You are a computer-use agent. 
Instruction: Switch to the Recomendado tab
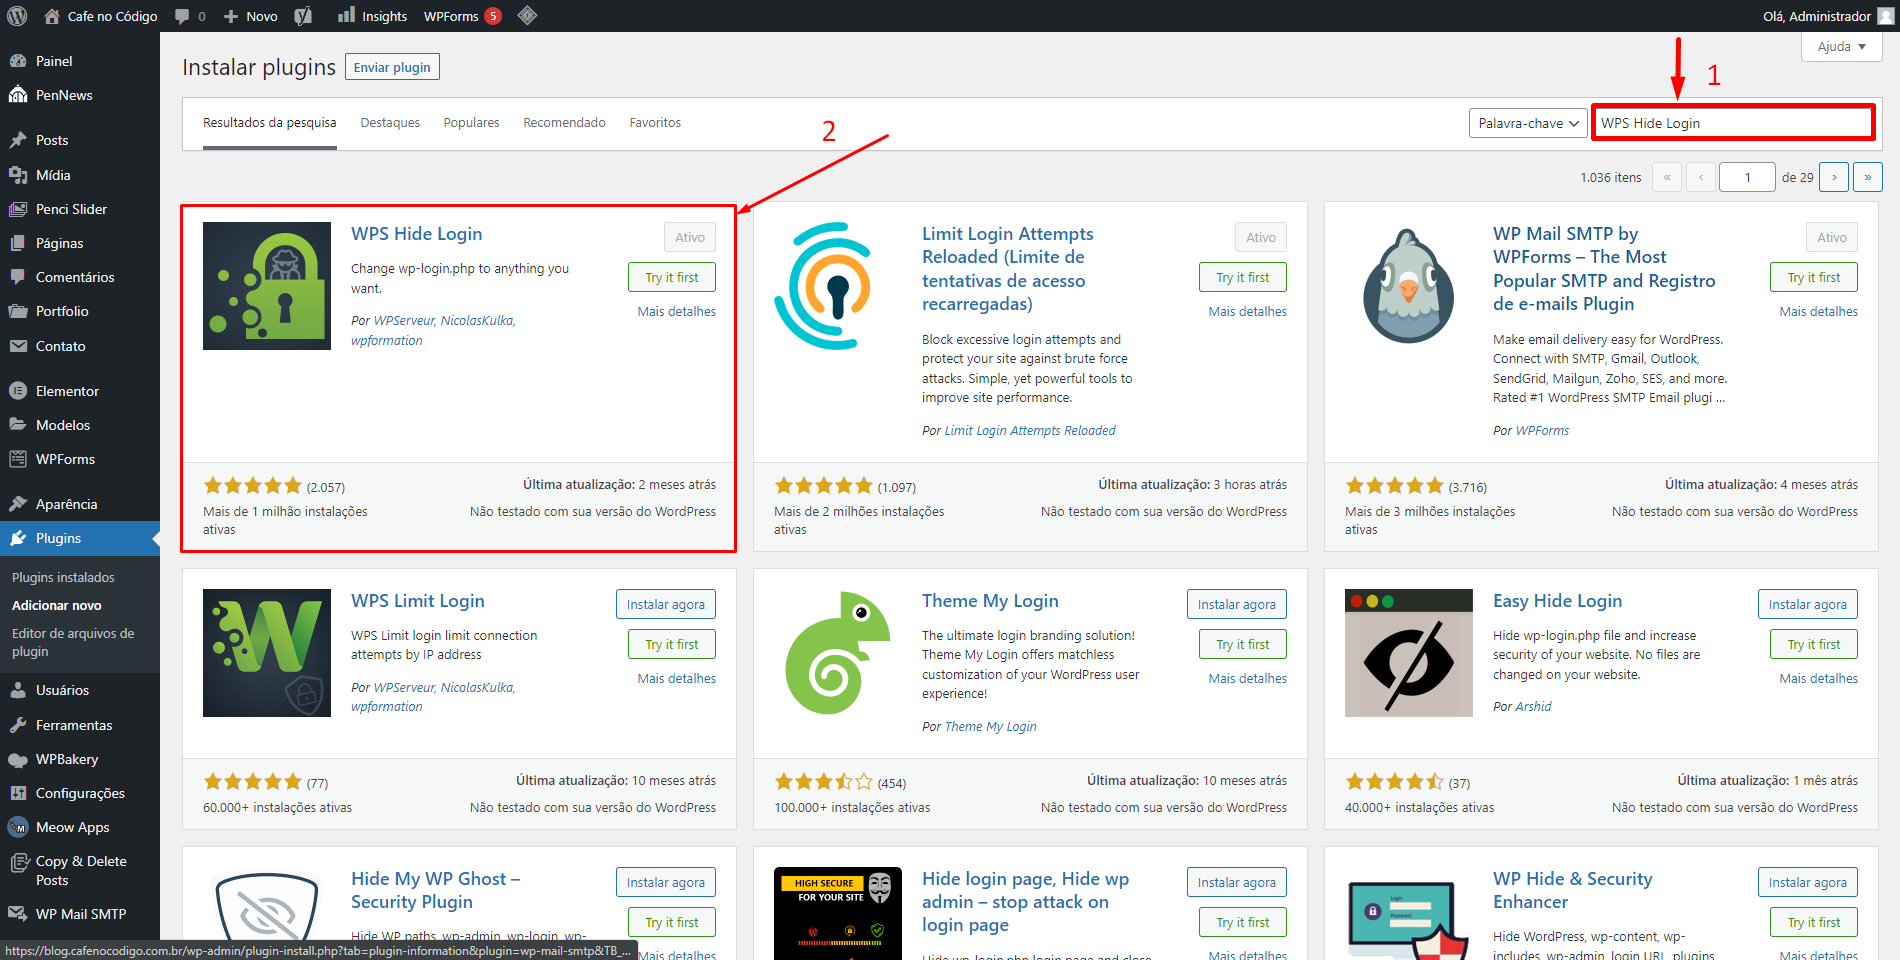coord(564,122)
